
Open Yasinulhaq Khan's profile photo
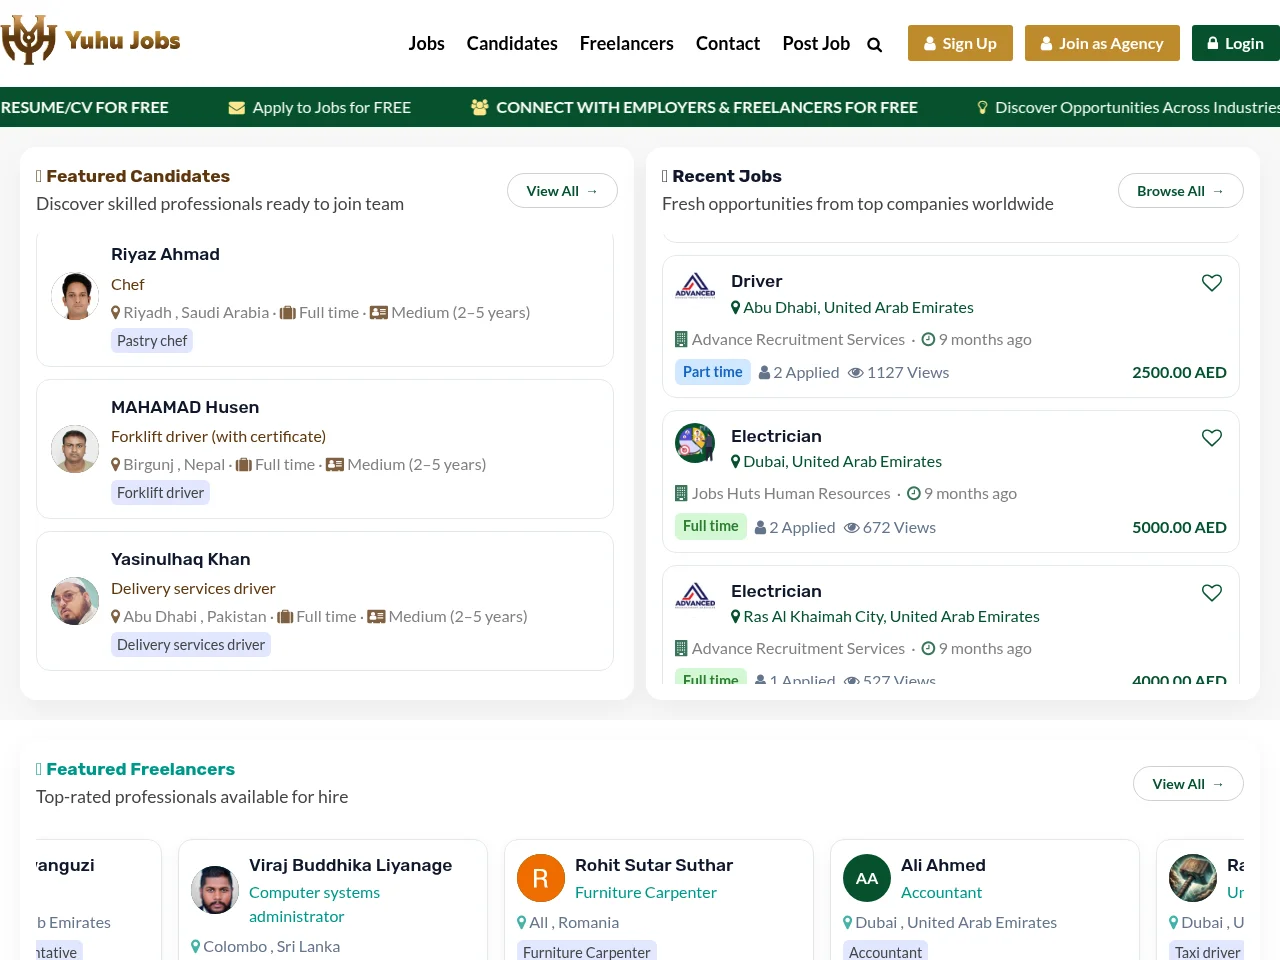click(x=75, y=601)
